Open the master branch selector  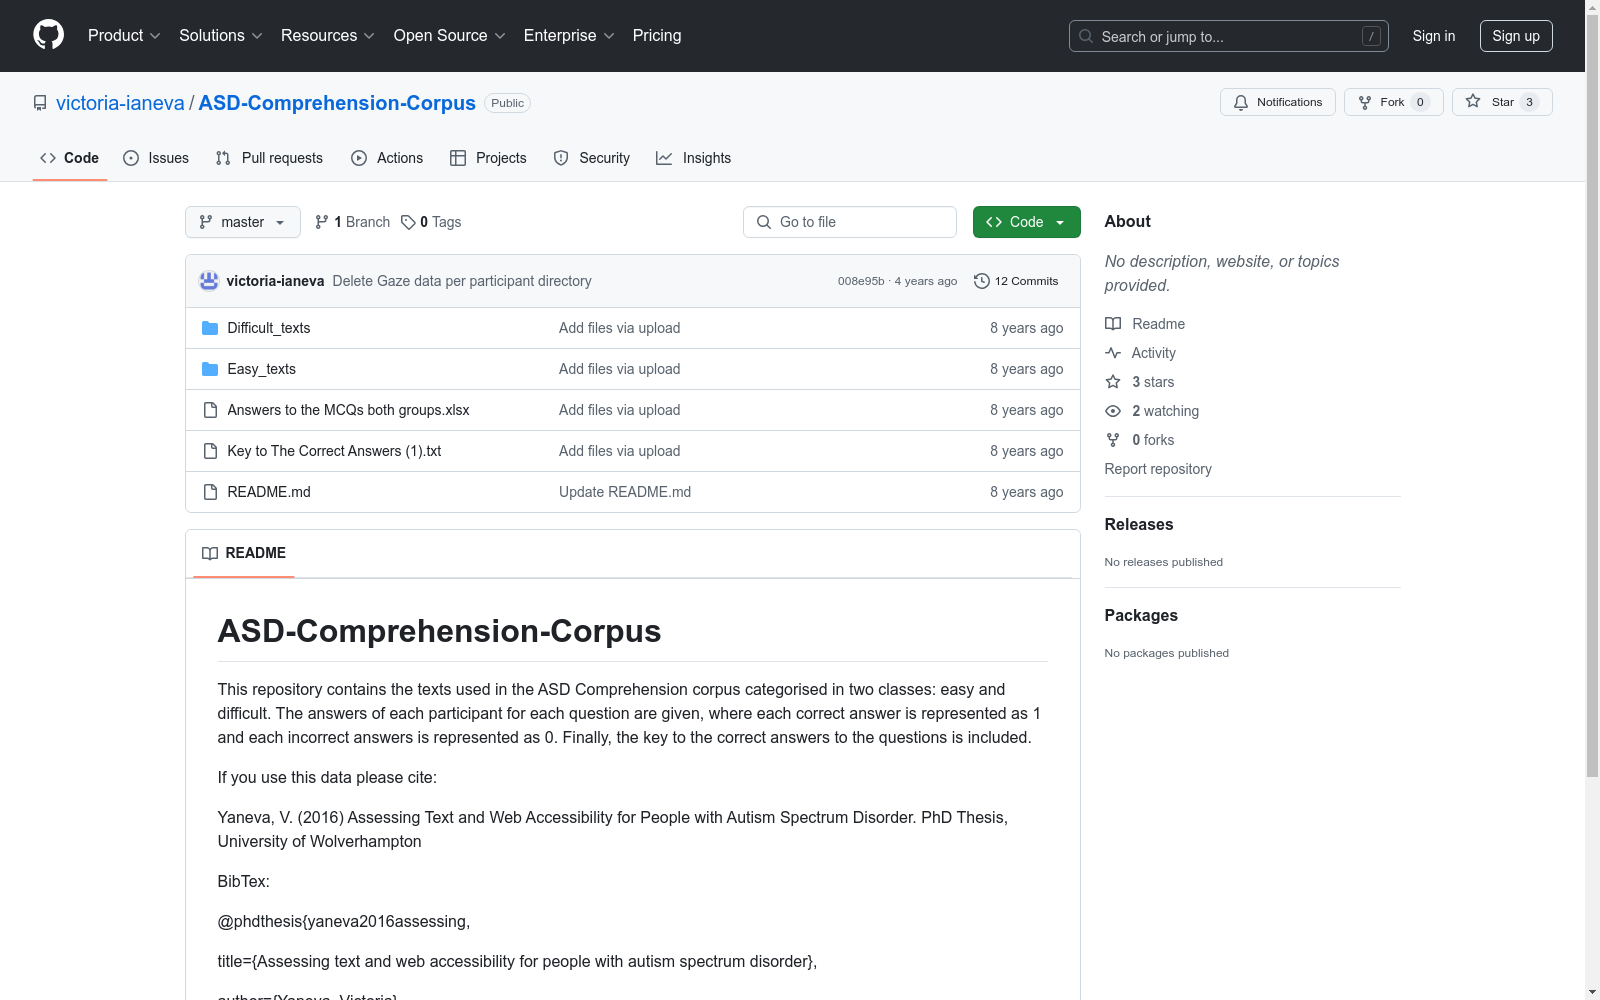coord(243,222)
